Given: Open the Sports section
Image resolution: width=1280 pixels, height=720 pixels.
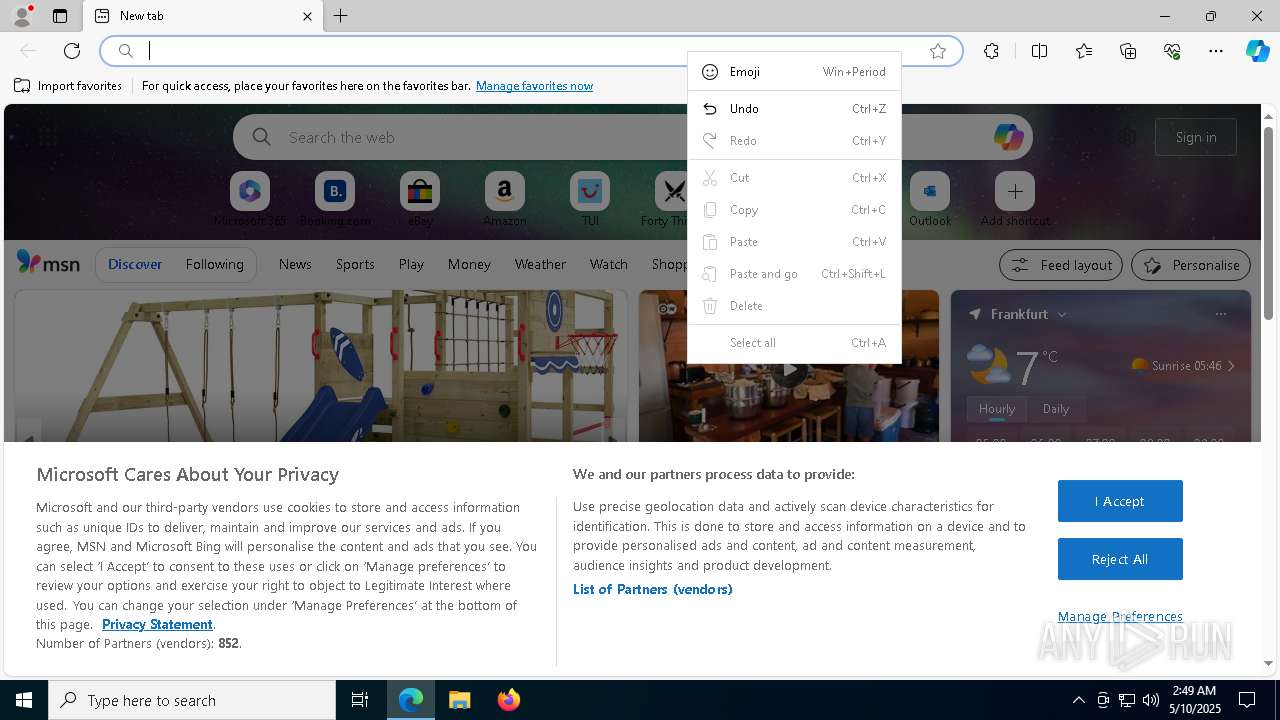Looking at the screenshot, I should click(x=355, y=264).
